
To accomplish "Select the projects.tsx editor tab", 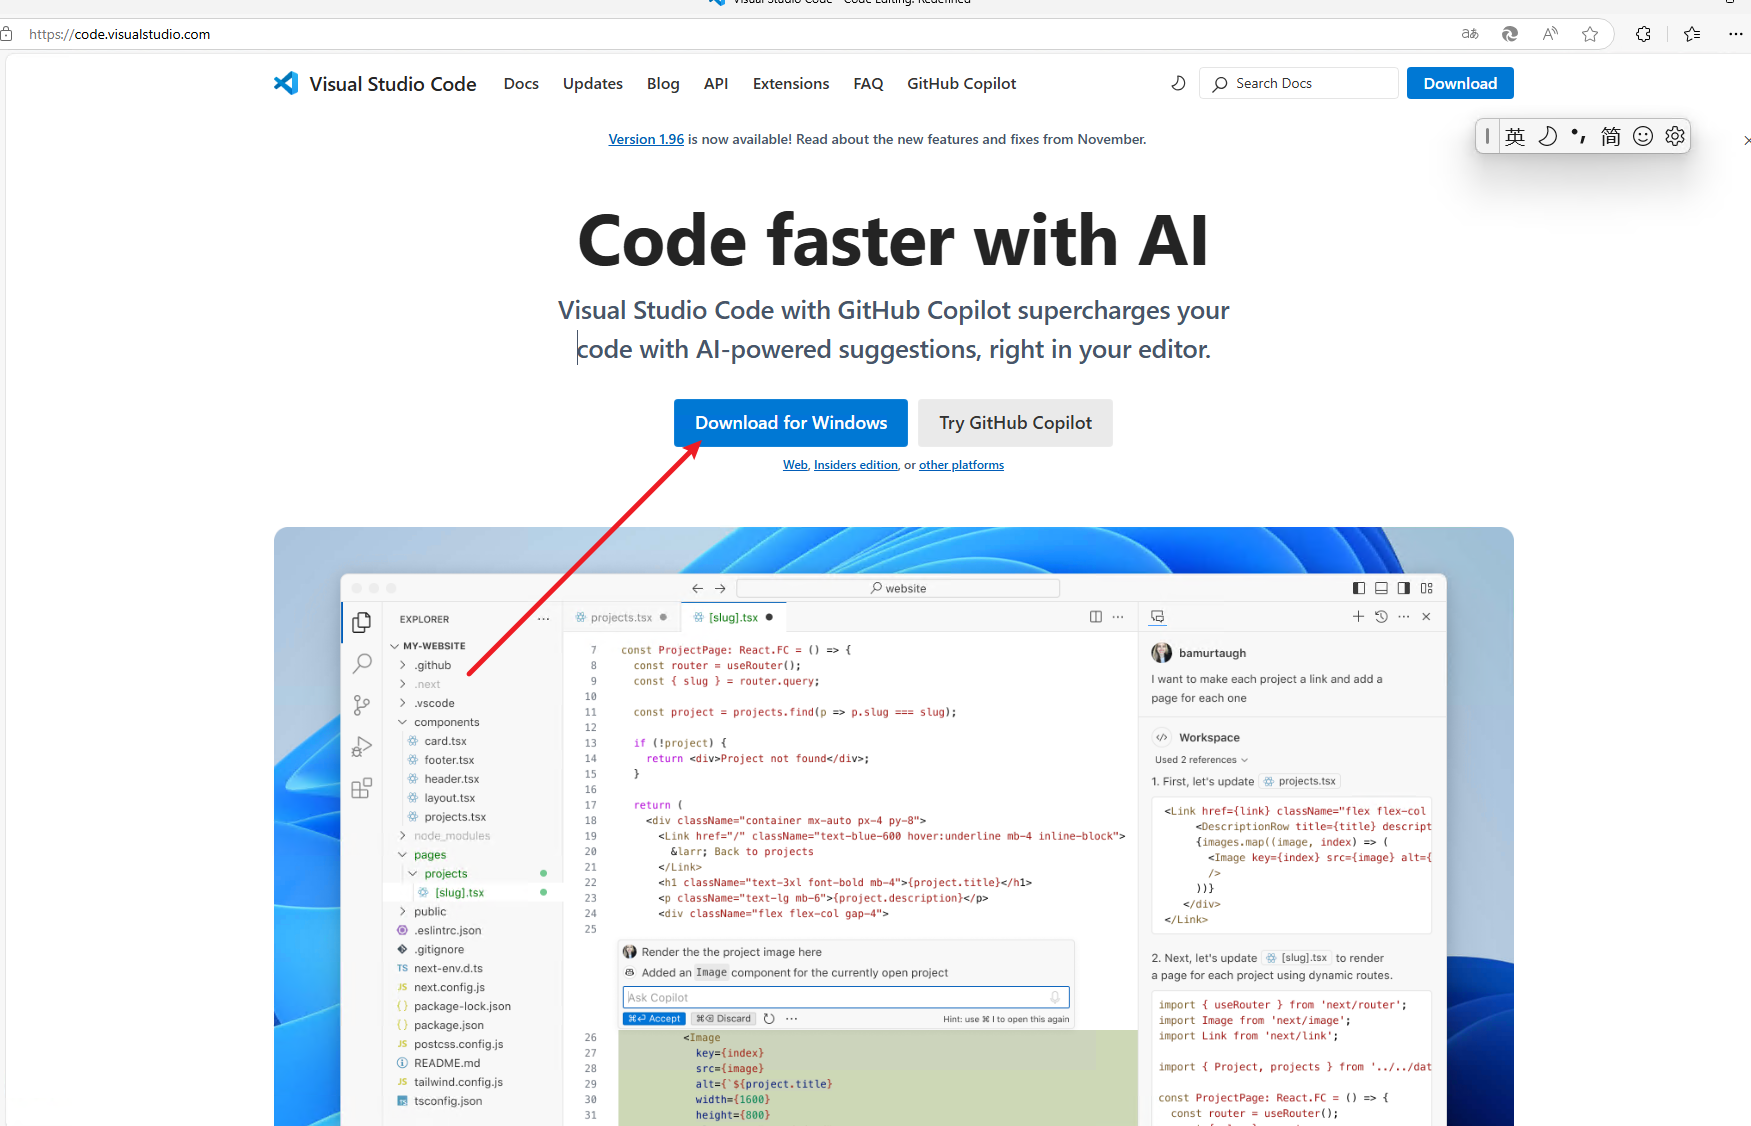I will pyautogui.click(x=621, y=618).
